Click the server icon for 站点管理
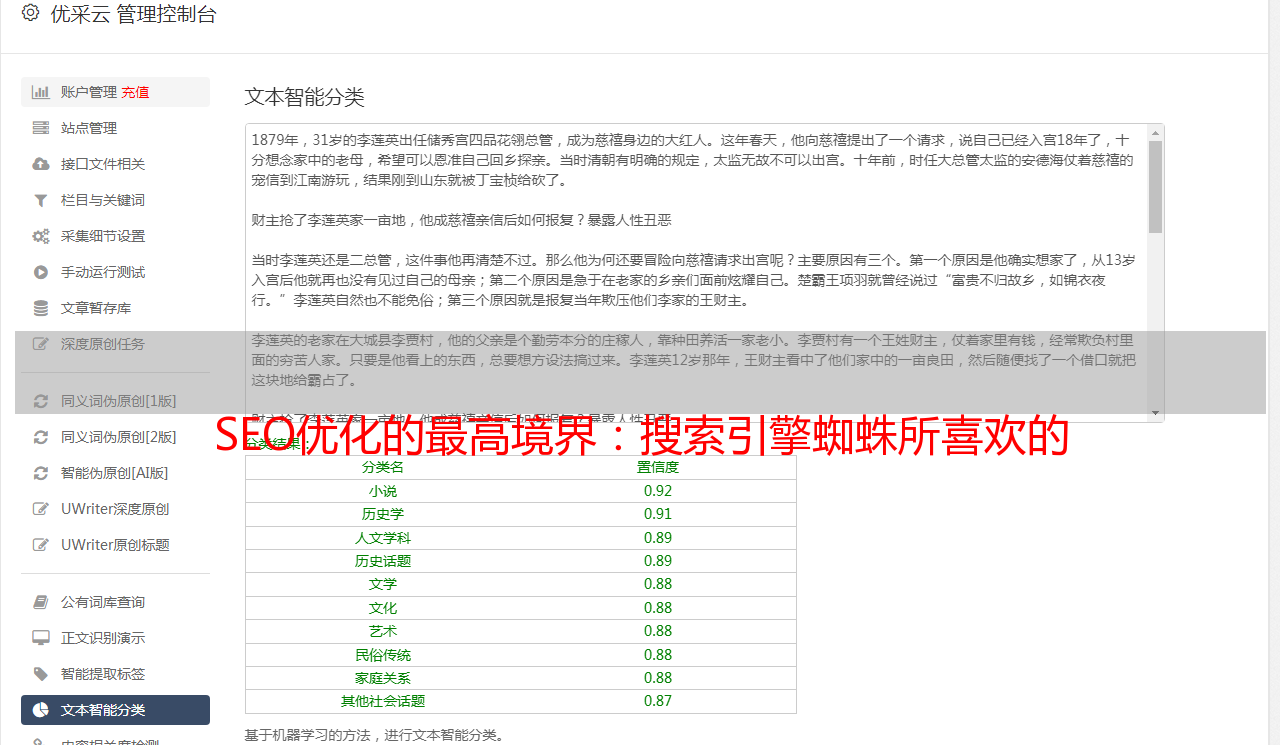The width and height of the screenshot is (1280, 745). click(x=41, y=128)
